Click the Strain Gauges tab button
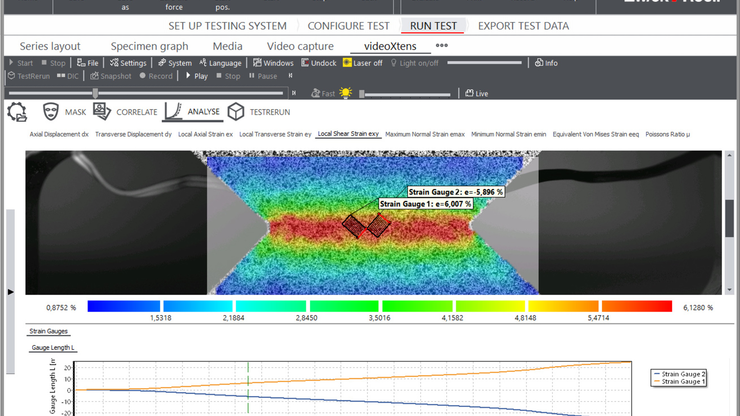This screenshot has height=416, width=740. [x=49, y=330]
